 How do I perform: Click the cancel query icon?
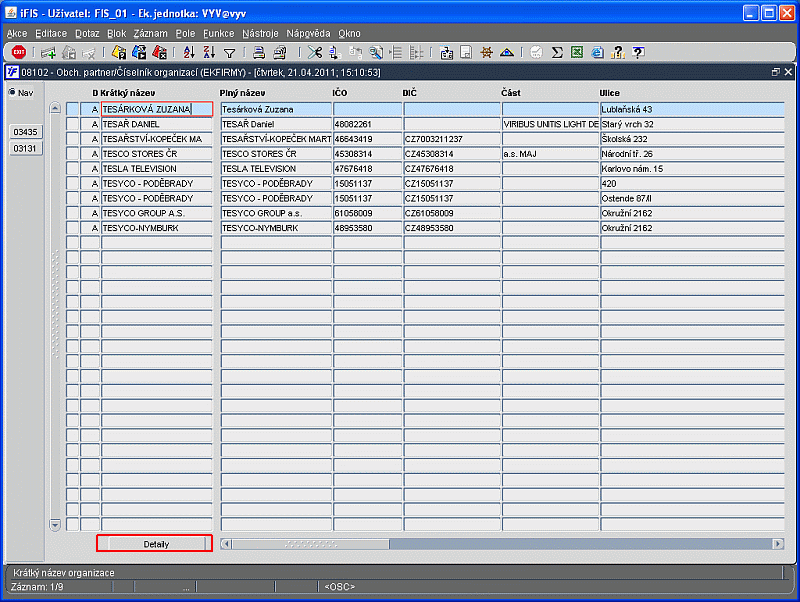click(x=159, y=52)
